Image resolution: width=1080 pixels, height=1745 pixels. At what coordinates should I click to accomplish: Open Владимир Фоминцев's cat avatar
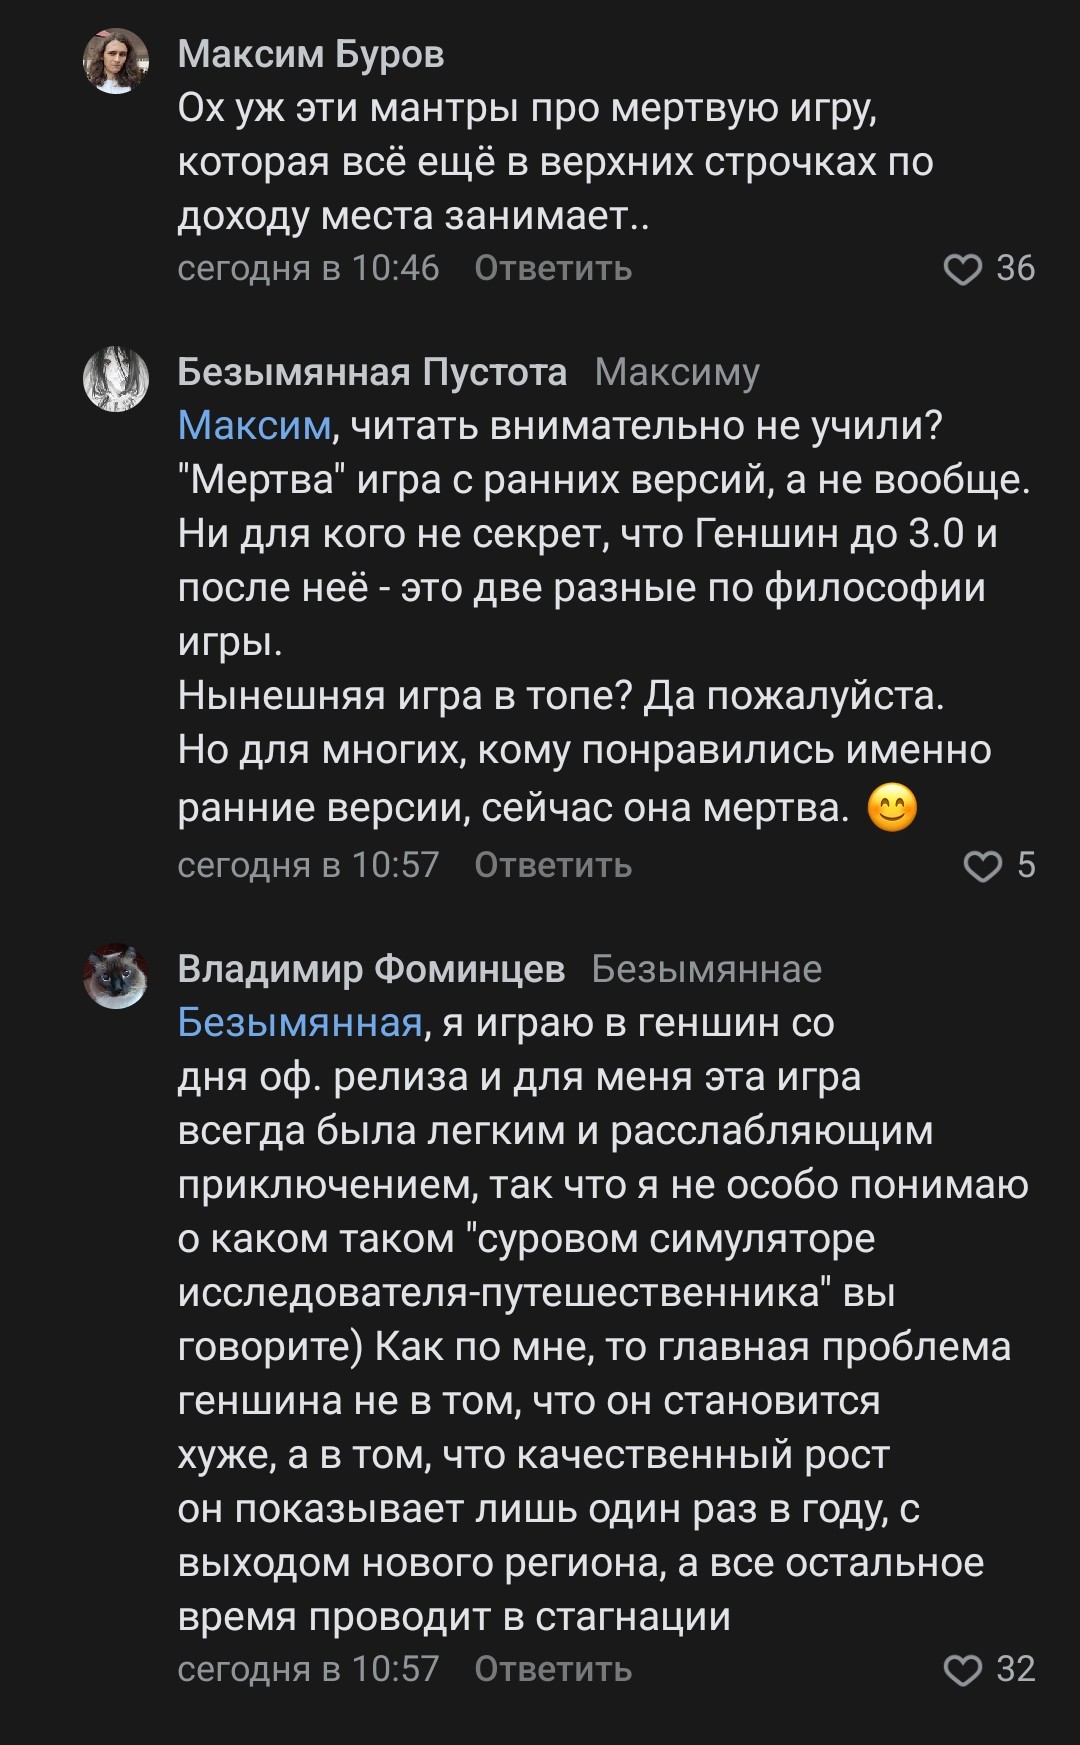pyautogui.click(x=116, y=976)
